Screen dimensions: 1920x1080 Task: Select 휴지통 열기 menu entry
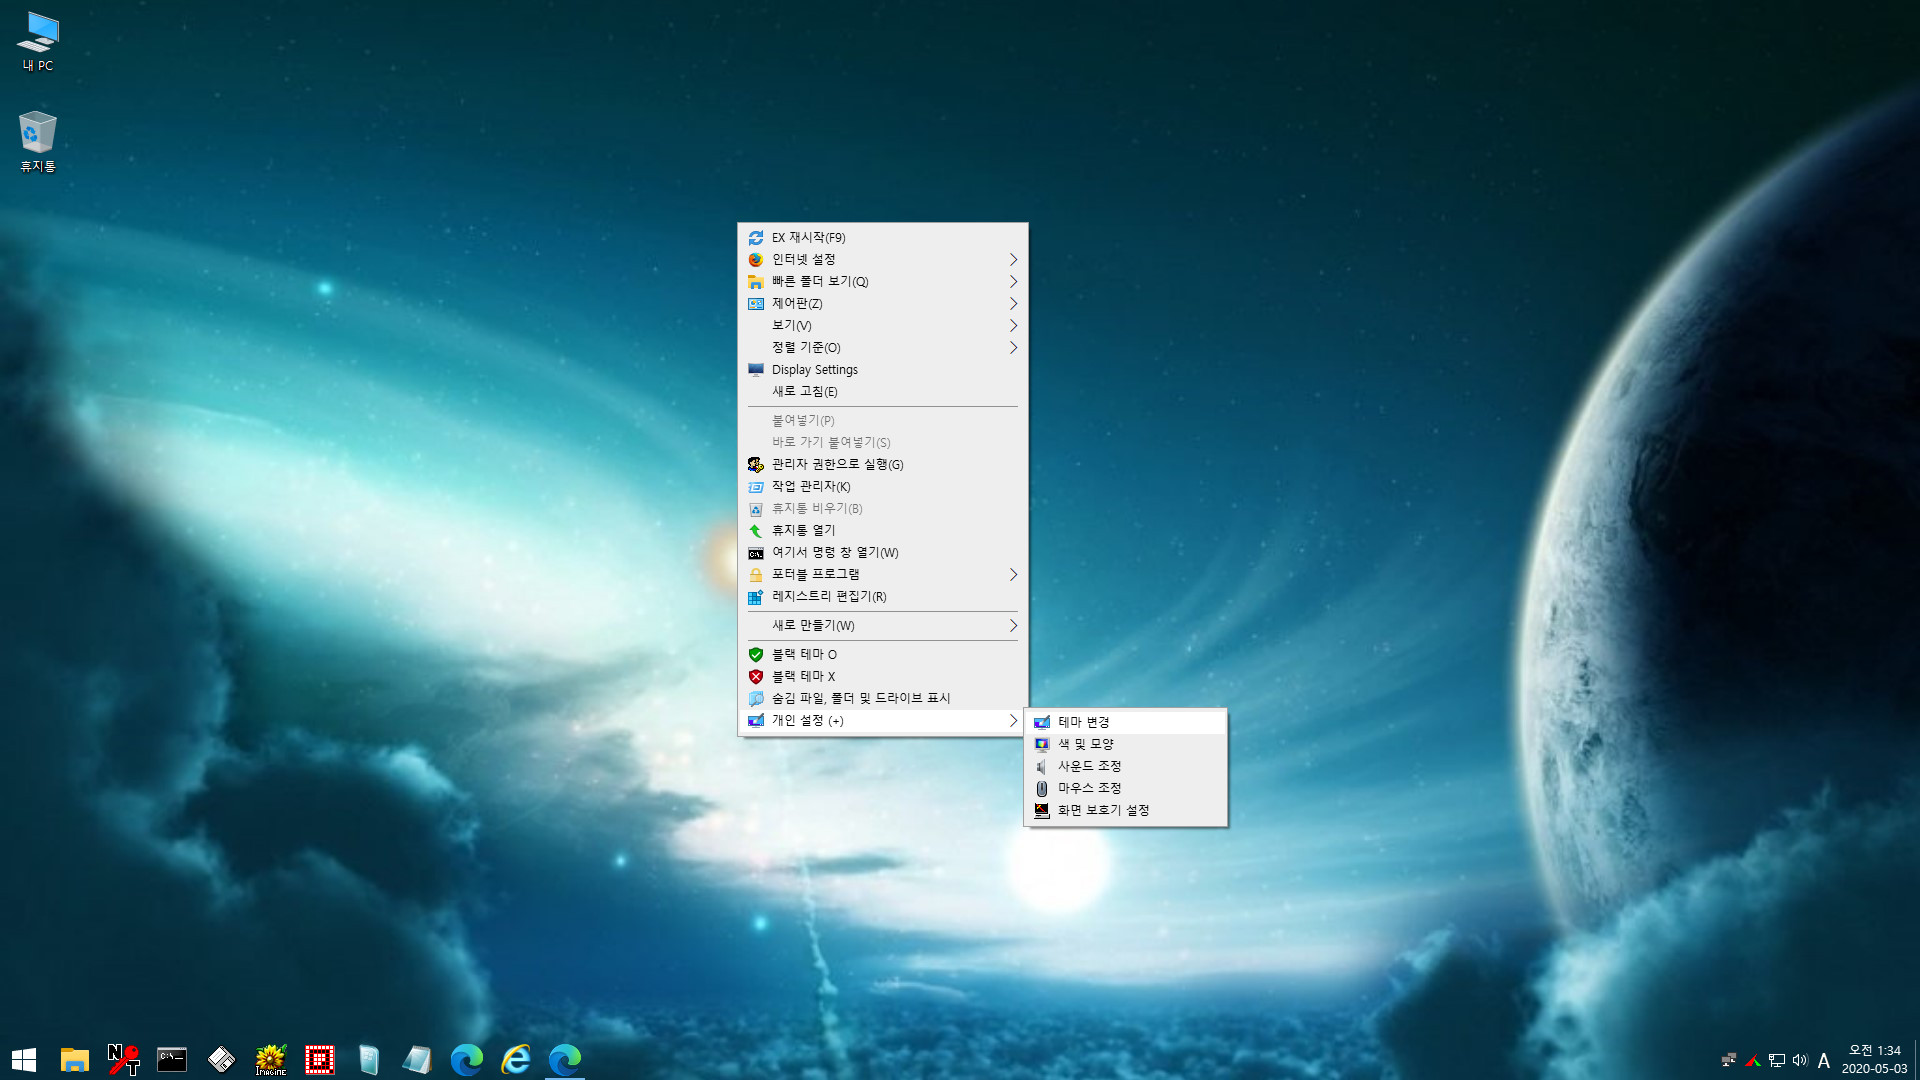883,531
